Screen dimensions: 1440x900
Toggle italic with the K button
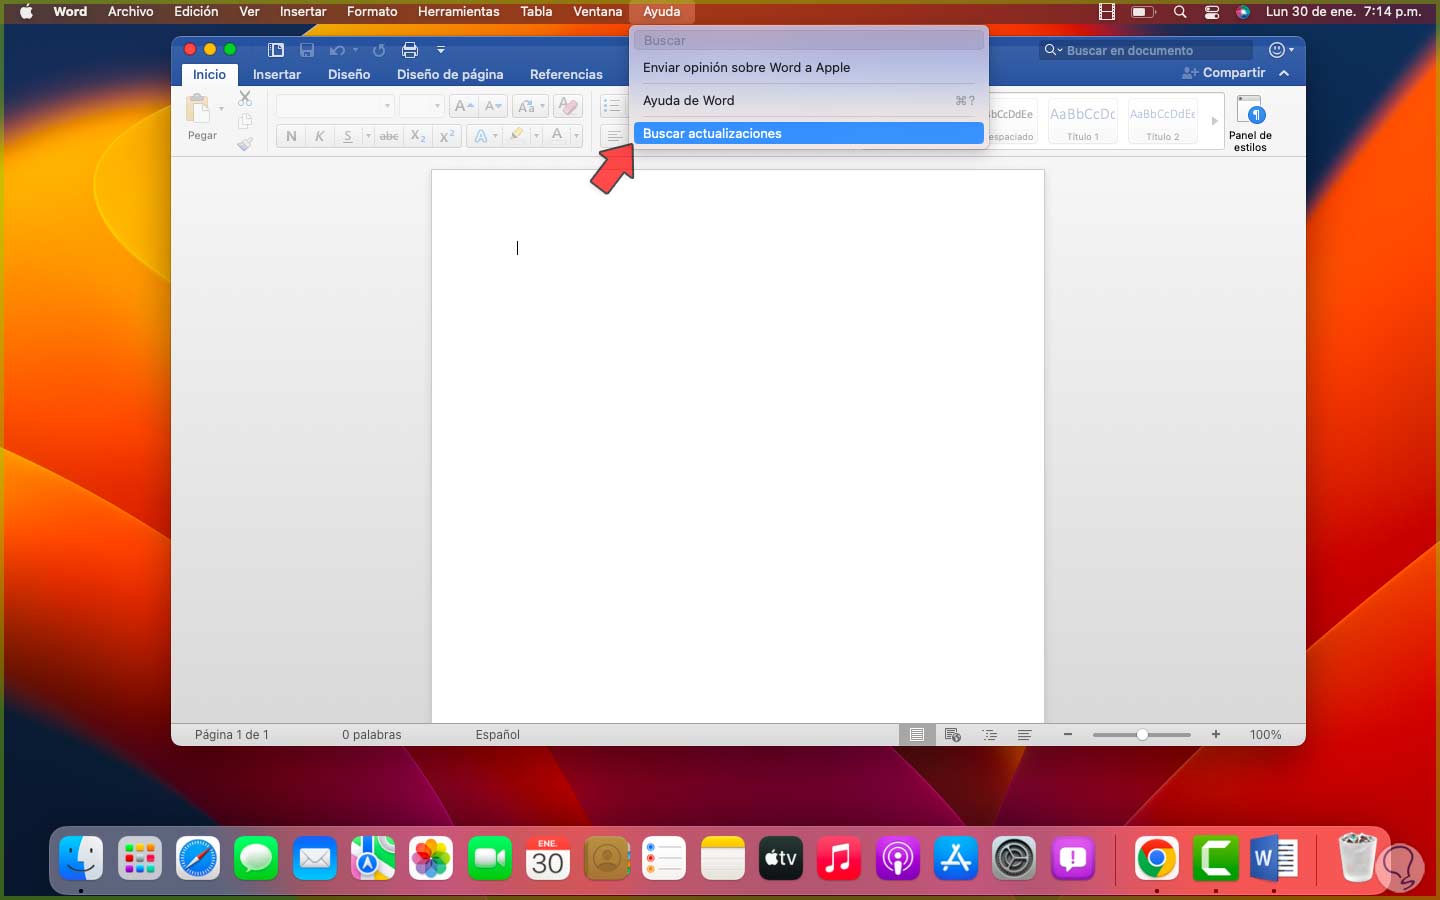point(320,136)
